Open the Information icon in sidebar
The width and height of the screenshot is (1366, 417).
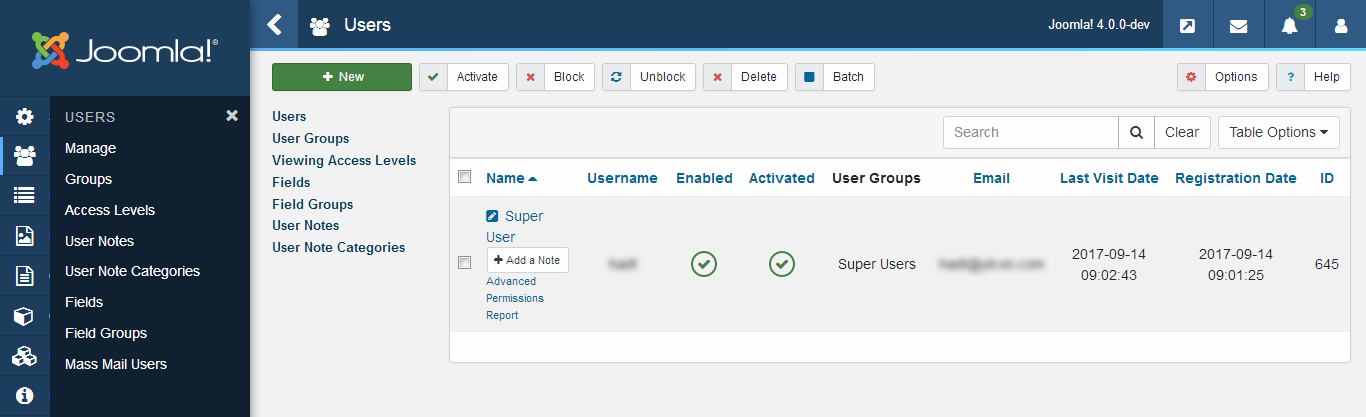click(25, 396)
